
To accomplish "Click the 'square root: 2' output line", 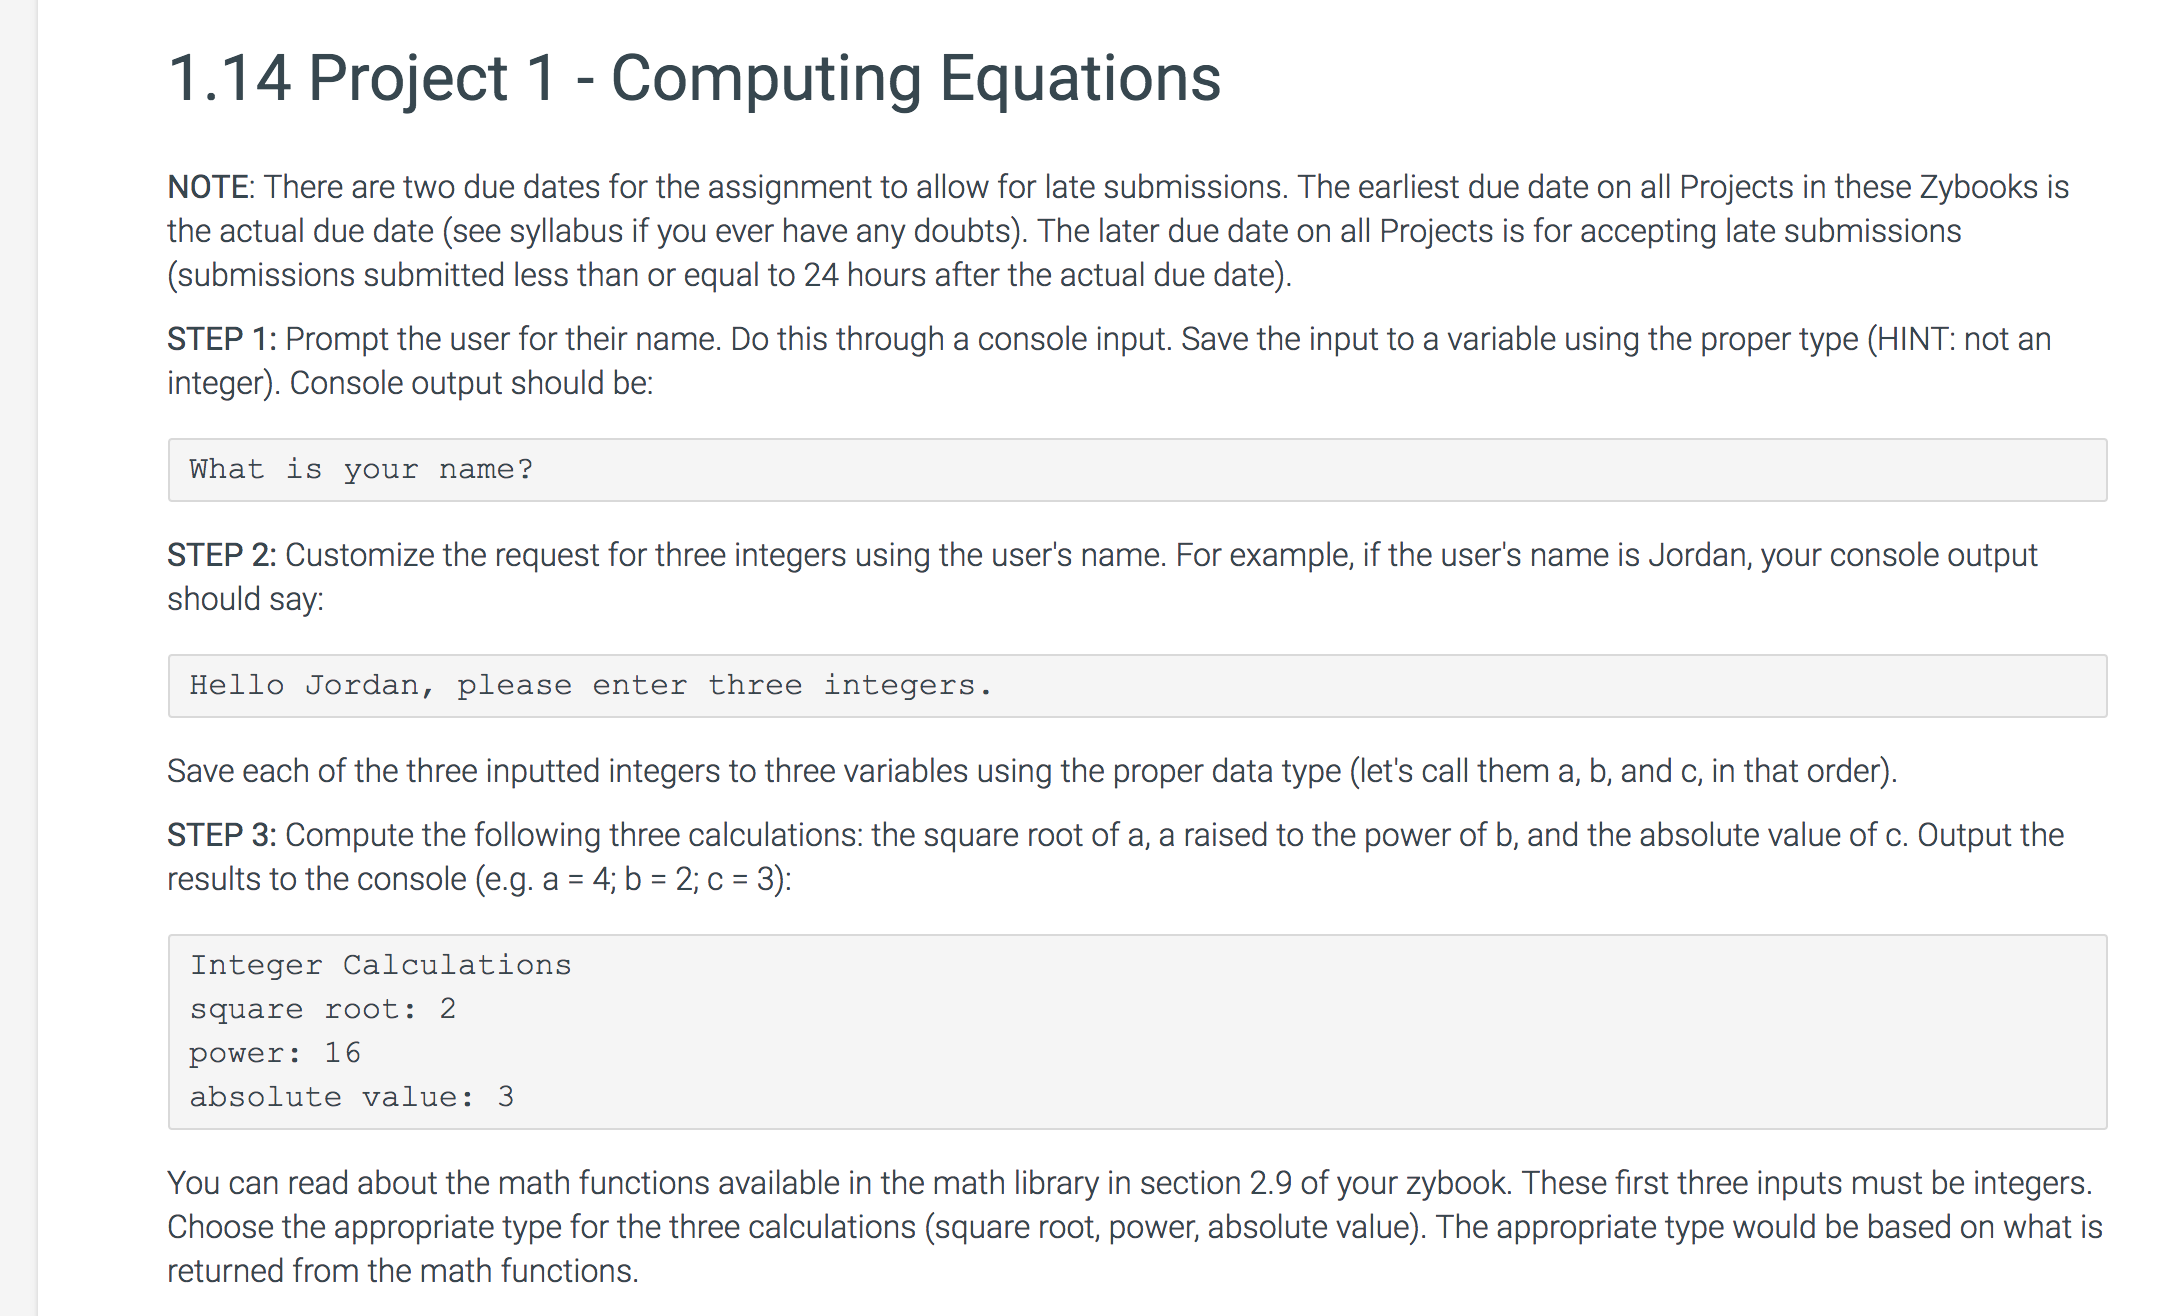I will (322, 1009).
